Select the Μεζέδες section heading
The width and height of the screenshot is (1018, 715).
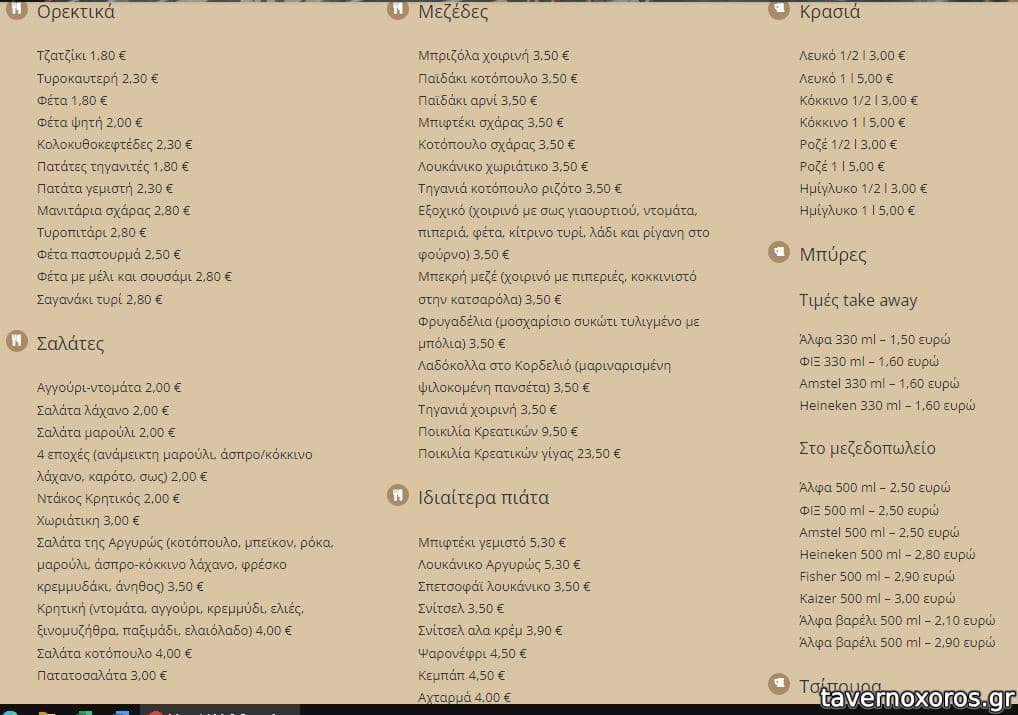453,13
